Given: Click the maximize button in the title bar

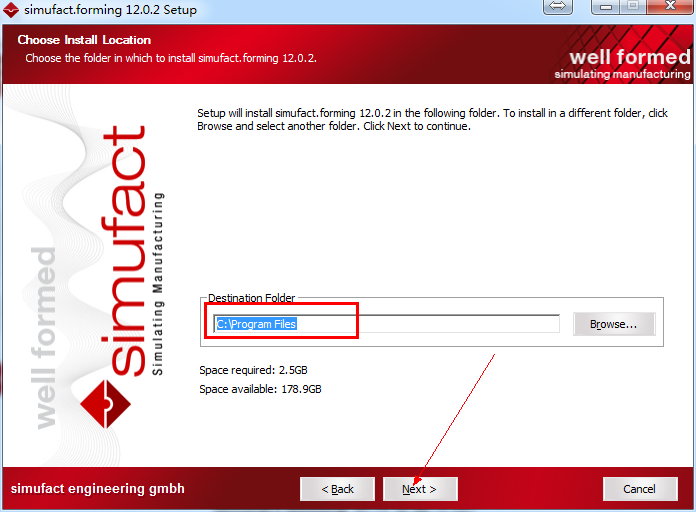Looking at the screenshot, I should (x=633, y=6).
